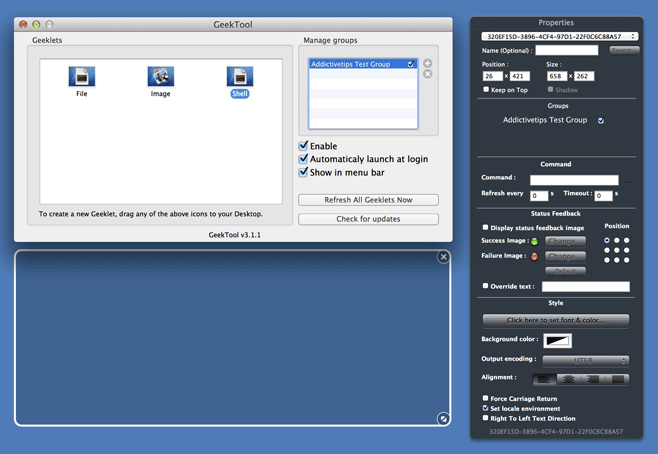Click Change next to Success Image
The width and height of the screenshot is (658, 454).
565,241
